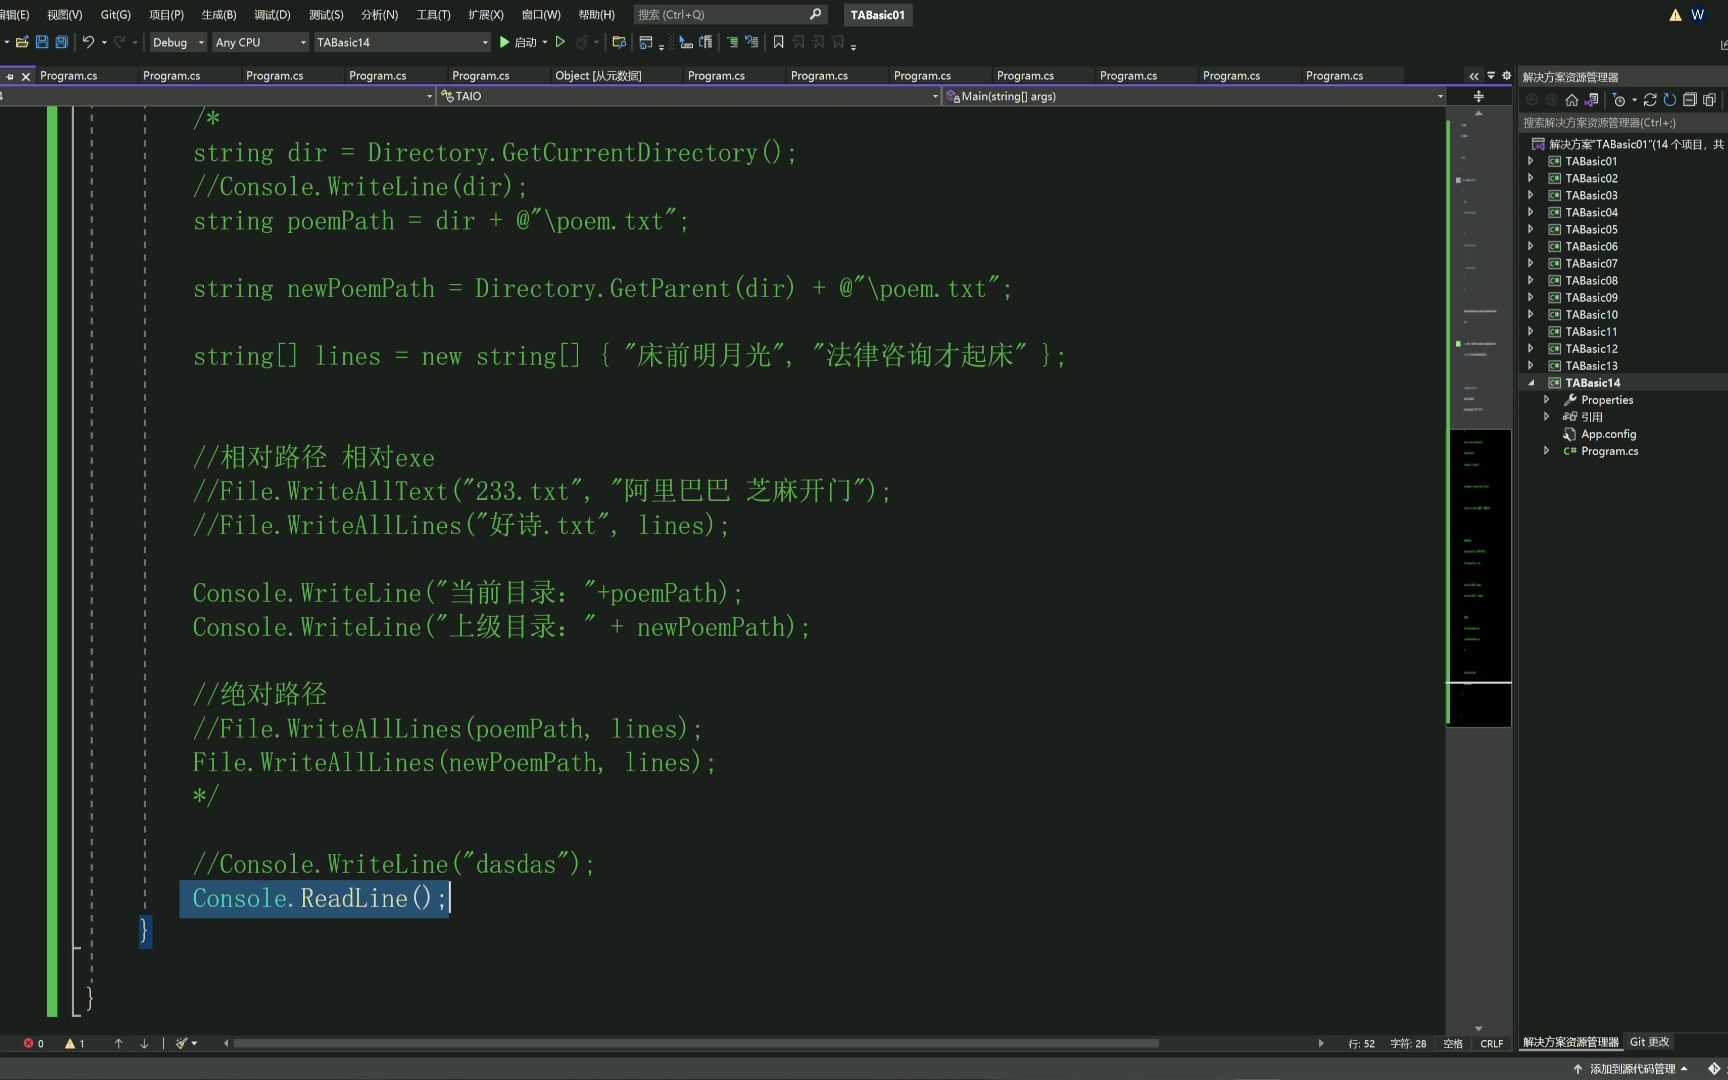Click Show All Files icon
The width and height of the screenshot is (1728, 1080).
[x=1709, y=100]
